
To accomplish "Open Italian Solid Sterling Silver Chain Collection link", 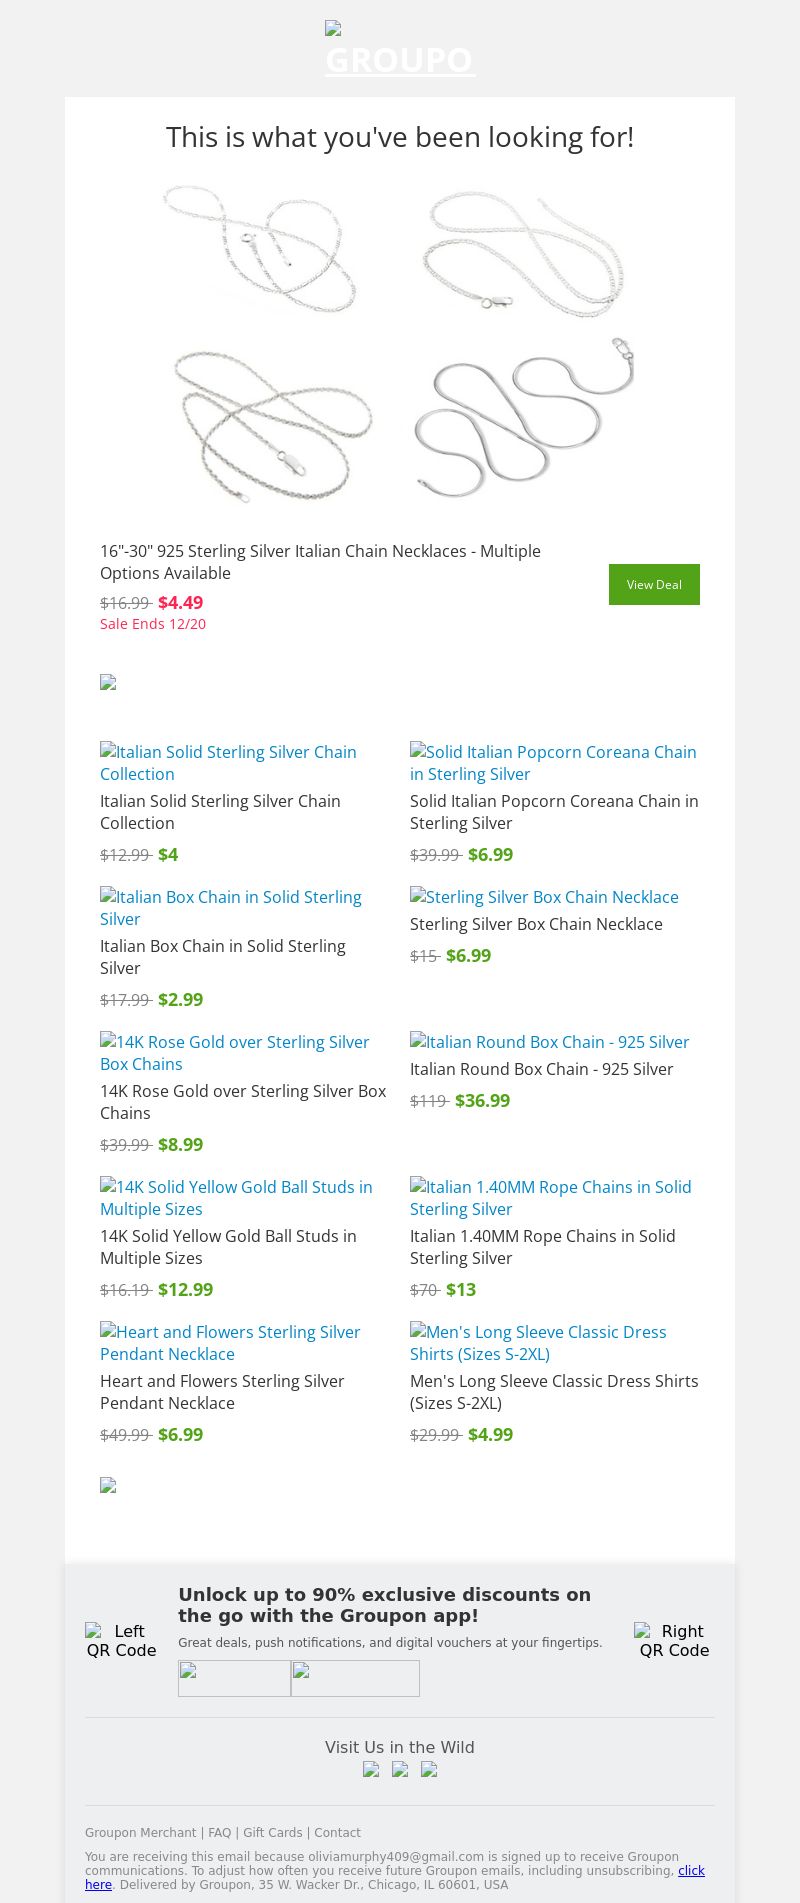I will point(228,763).
